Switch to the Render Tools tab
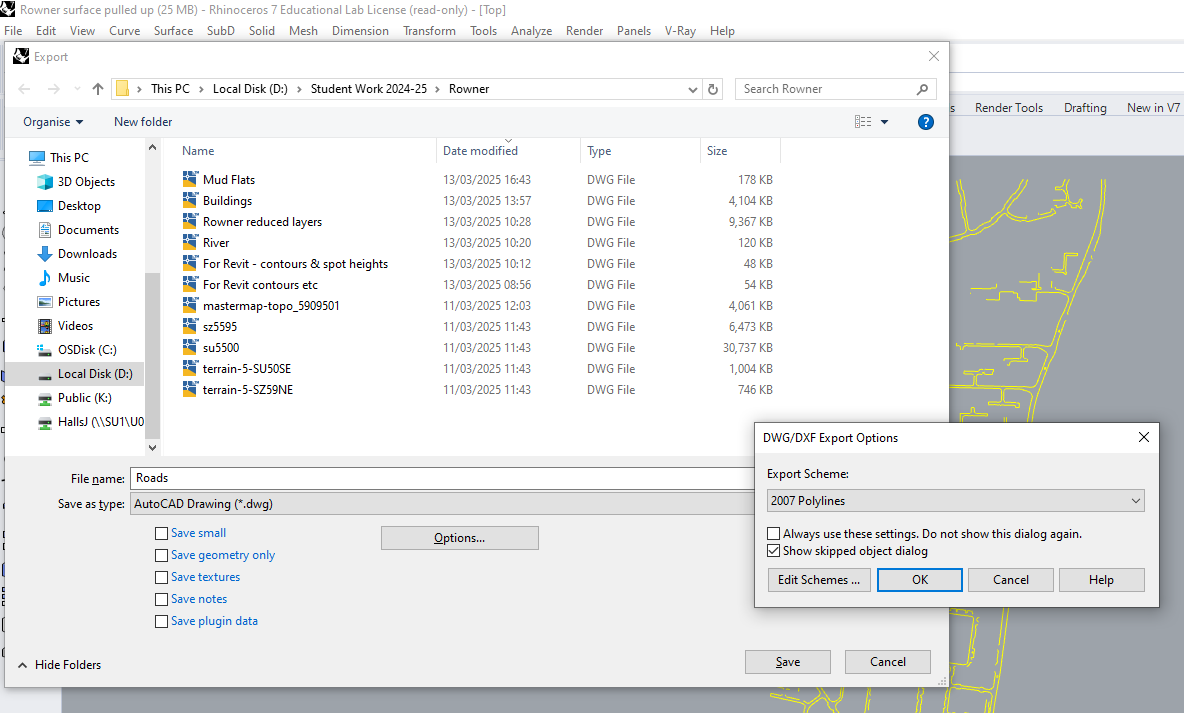The height and width of the screenshot is (713, 1184). coord(1008,108)
